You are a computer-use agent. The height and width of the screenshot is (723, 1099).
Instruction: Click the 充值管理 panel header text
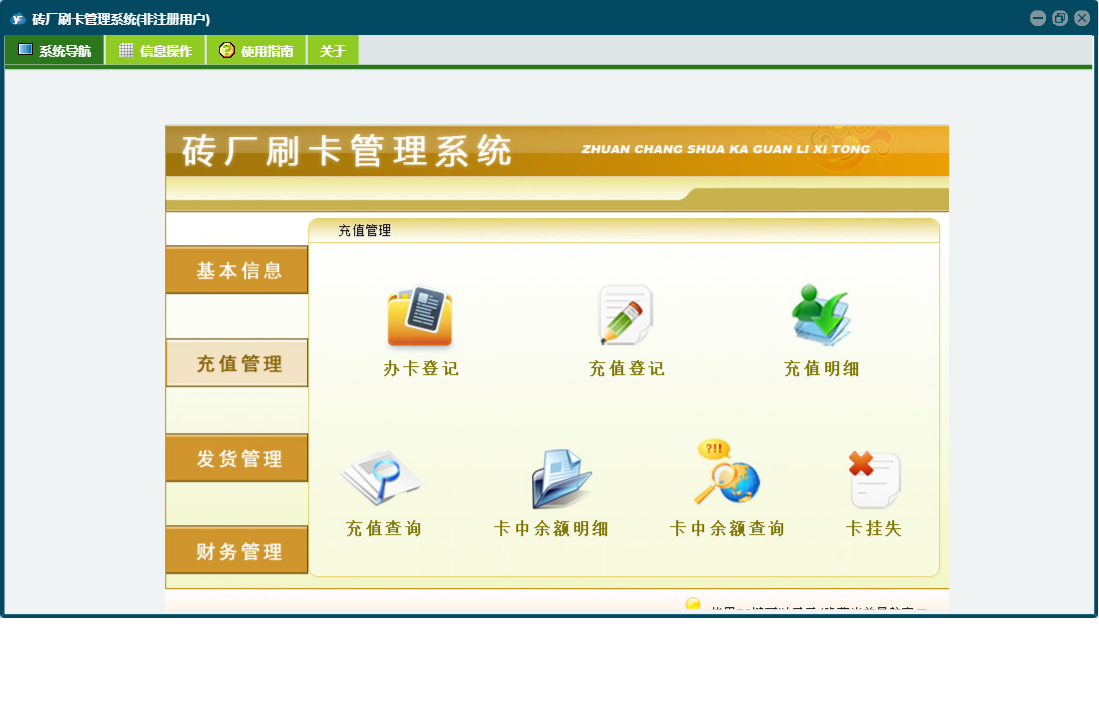[x=364, y=230]
